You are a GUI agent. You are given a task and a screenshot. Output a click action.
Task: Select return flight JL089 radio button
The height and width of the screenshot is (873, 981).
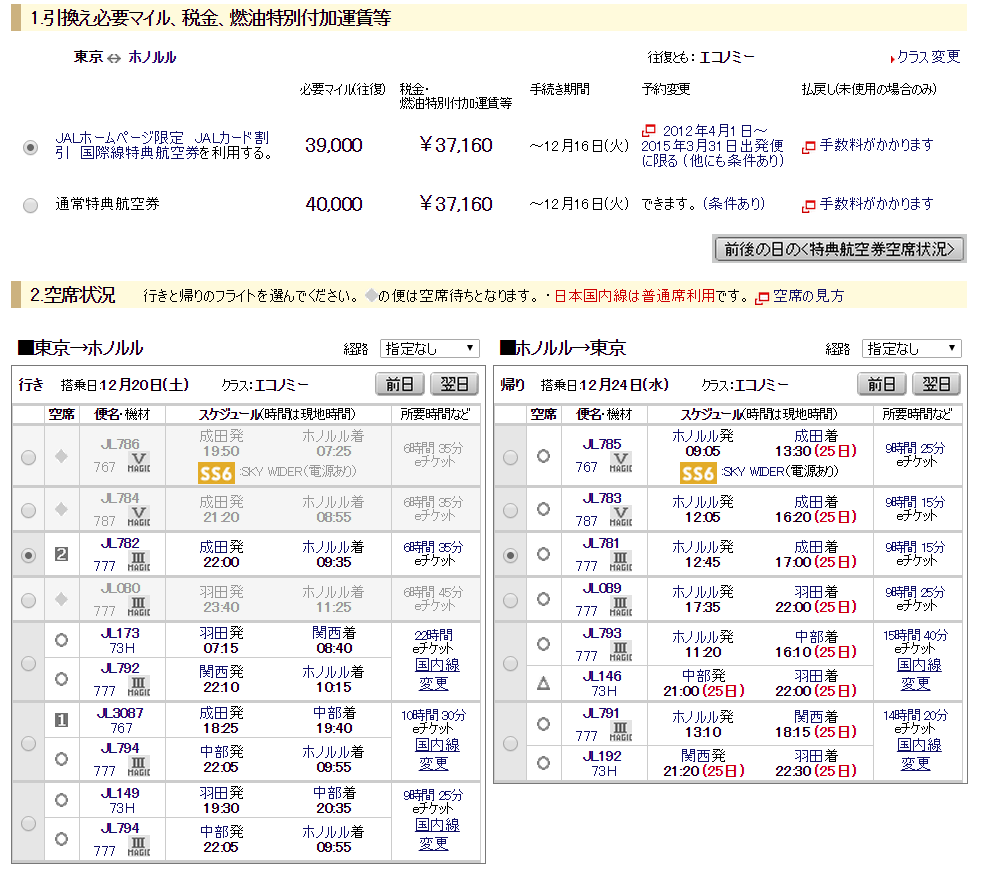point(511,600)
